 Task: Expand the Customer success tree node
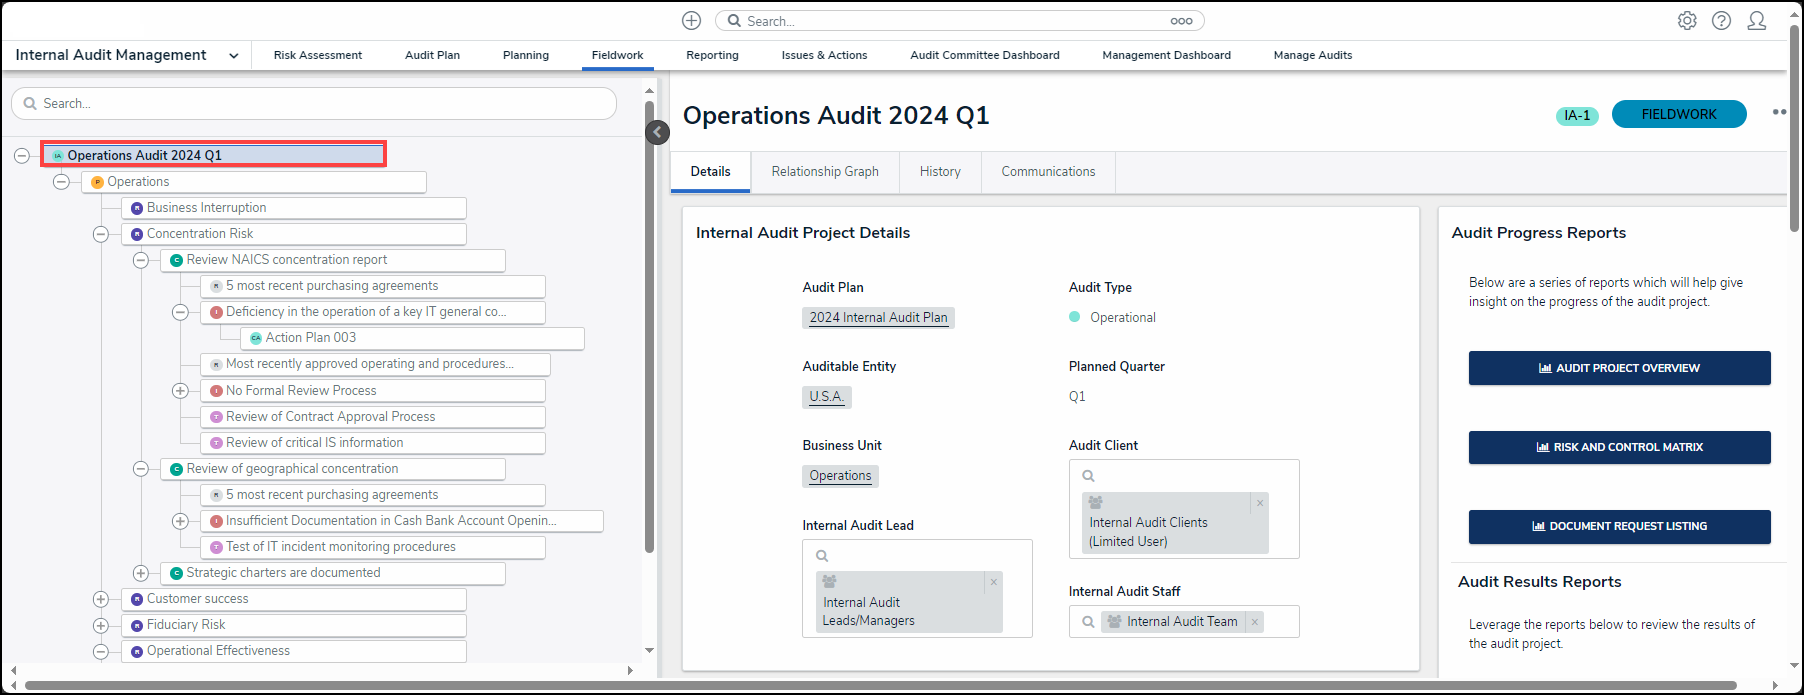click(101, 599)
